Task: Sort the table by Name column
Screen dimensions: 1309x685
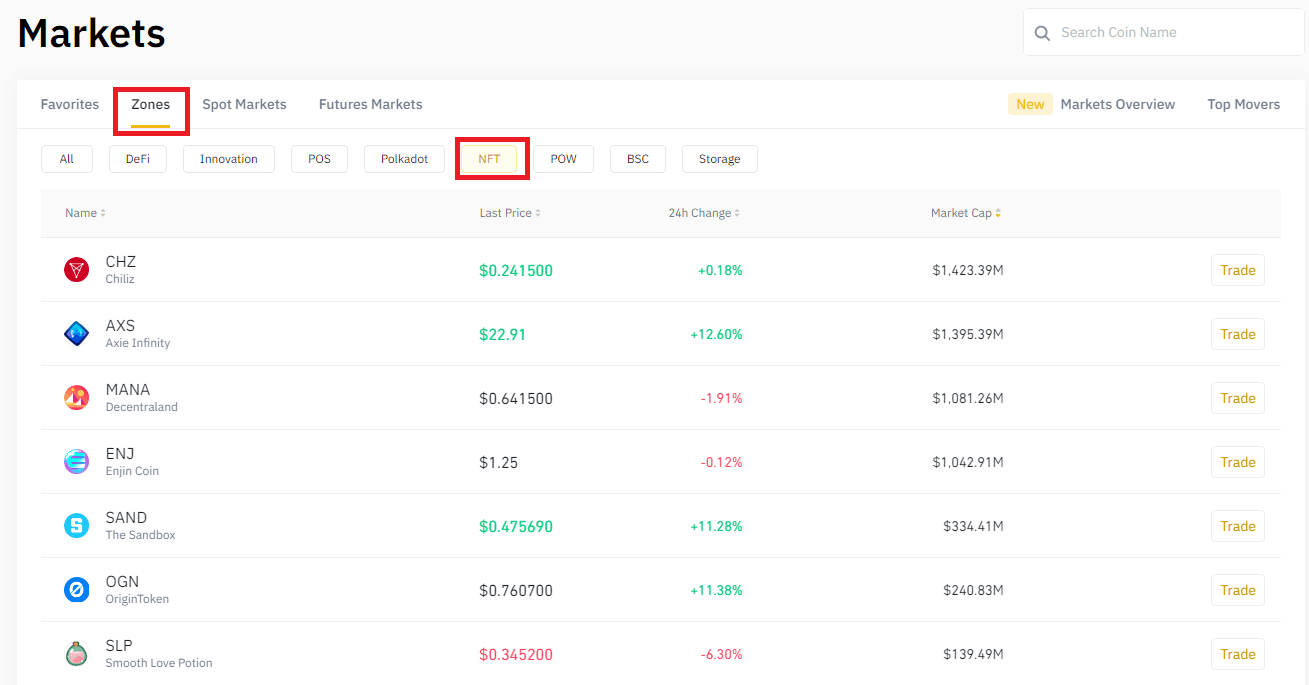Action: pos(85,213)
